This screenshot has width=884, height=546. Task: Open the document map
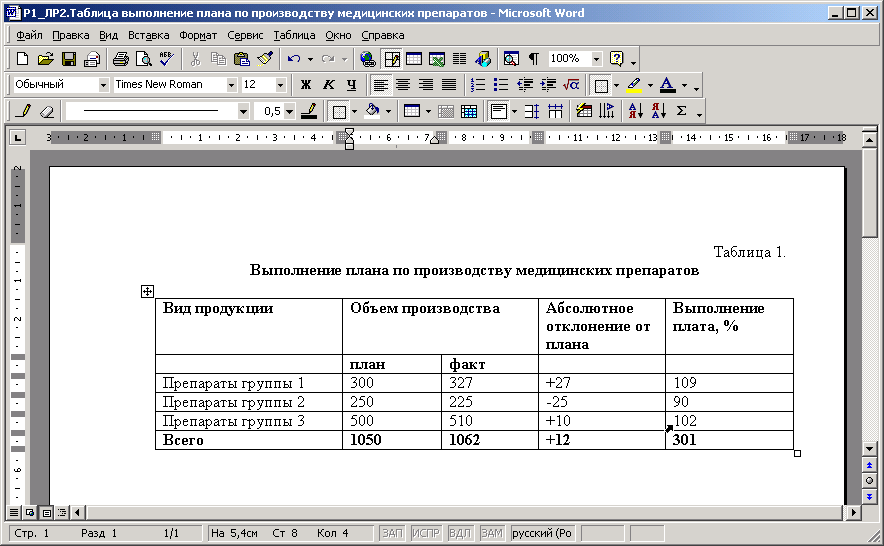coord(511,59)
